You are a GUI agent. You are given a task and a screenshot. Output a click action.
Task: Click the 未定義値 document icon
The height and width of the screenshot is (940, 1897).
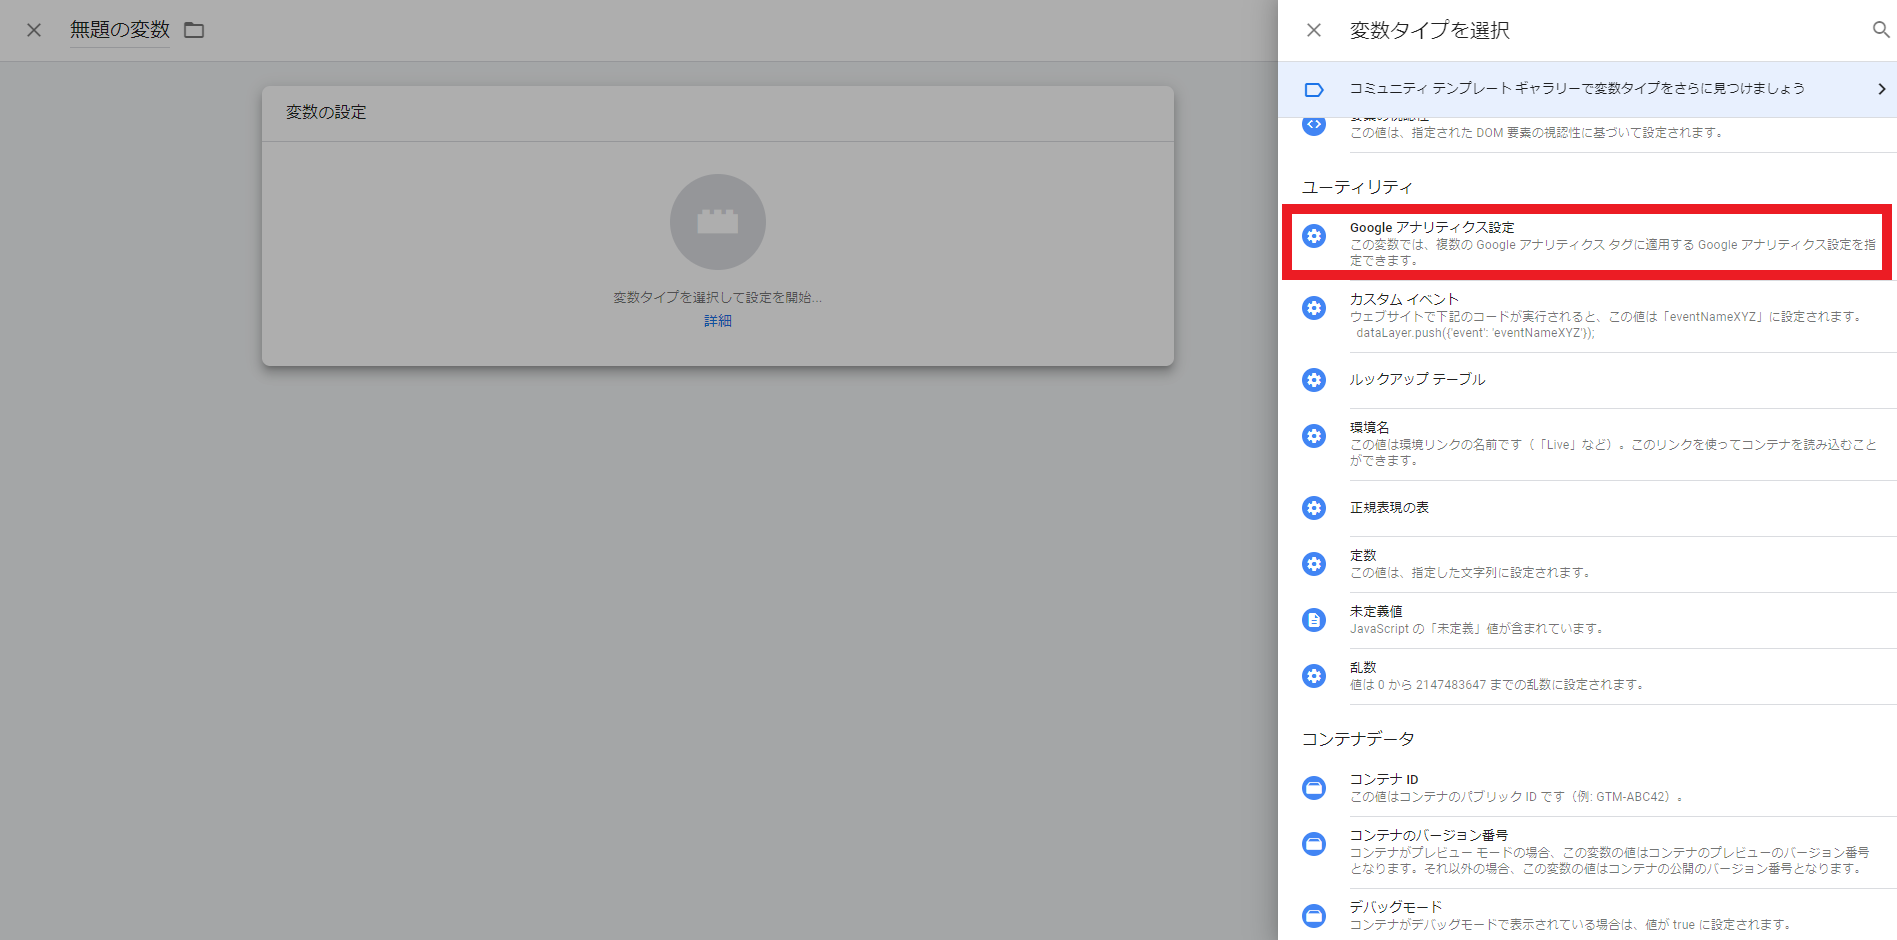pos(1314,620)
